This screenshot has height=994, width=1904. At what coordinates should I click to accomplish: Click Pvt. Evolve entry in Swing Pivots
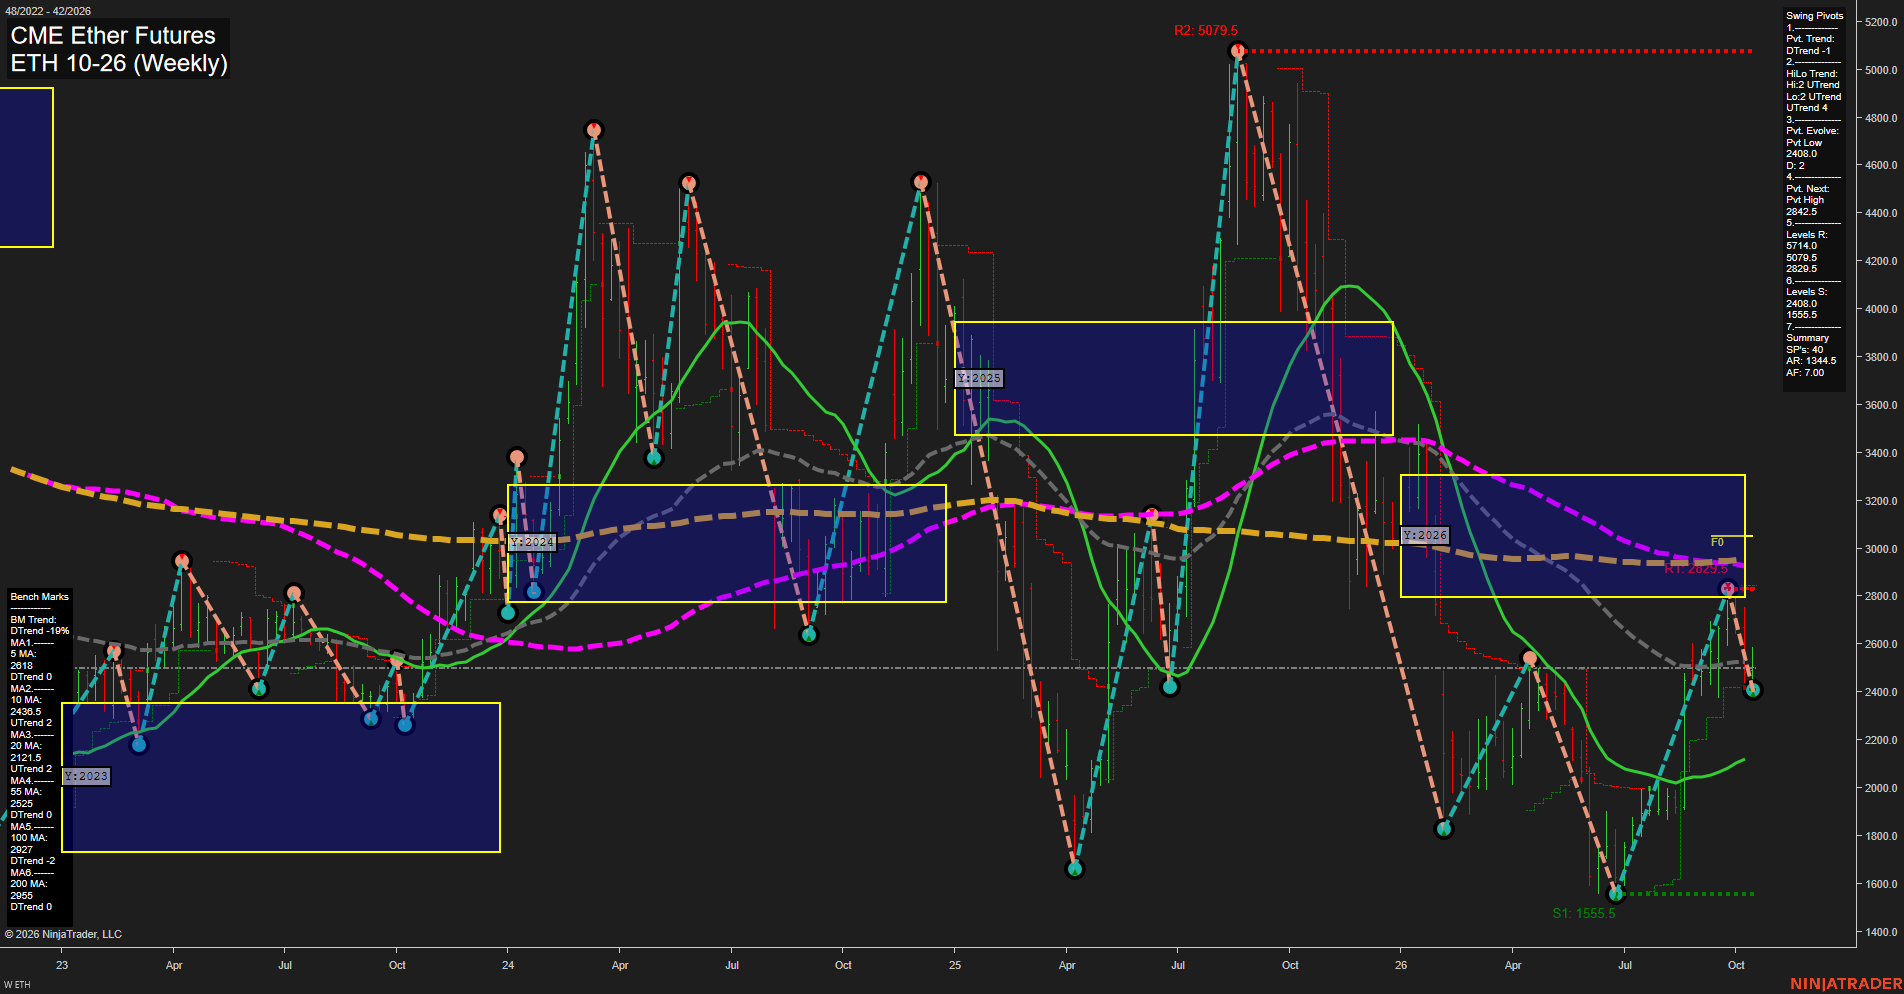[1812, 131]
